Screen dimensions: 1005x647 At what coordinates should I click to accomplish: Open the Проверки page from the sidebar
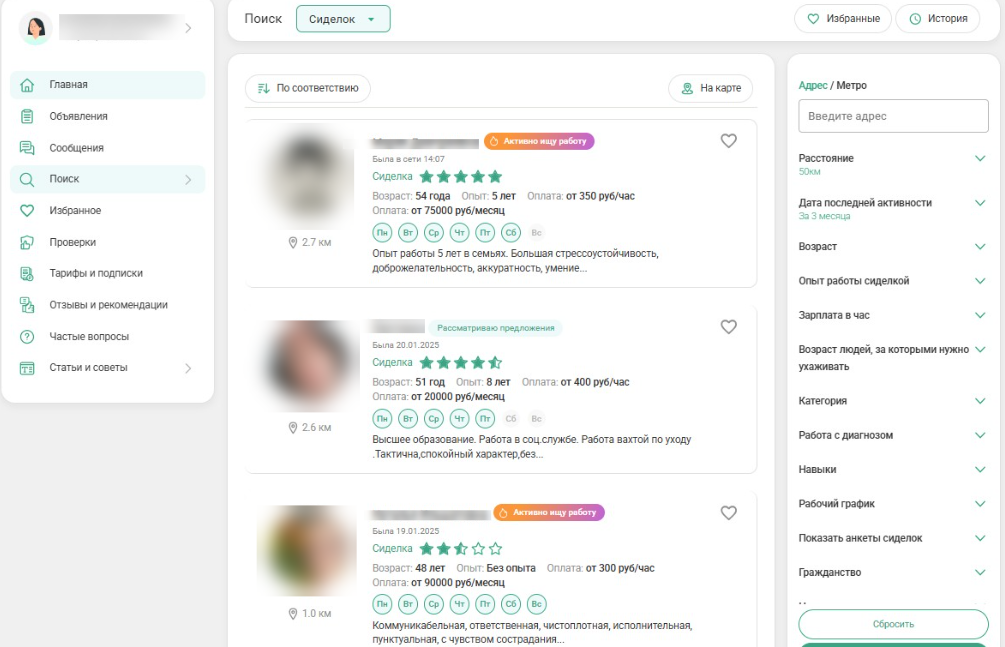point(85,242)
